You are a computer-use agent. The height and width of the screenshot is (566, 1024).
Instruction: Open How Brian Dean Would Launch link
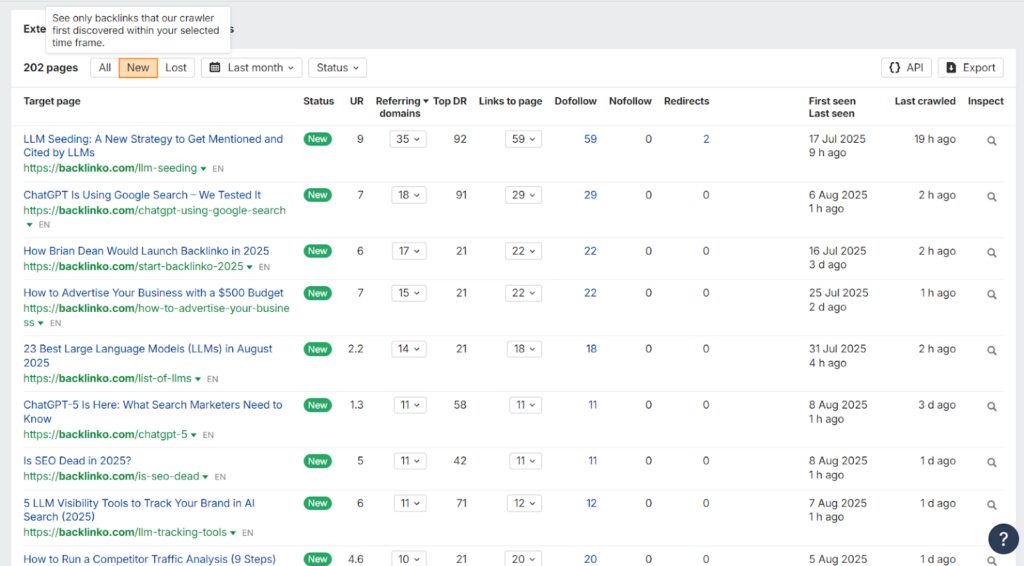[146, 251]
